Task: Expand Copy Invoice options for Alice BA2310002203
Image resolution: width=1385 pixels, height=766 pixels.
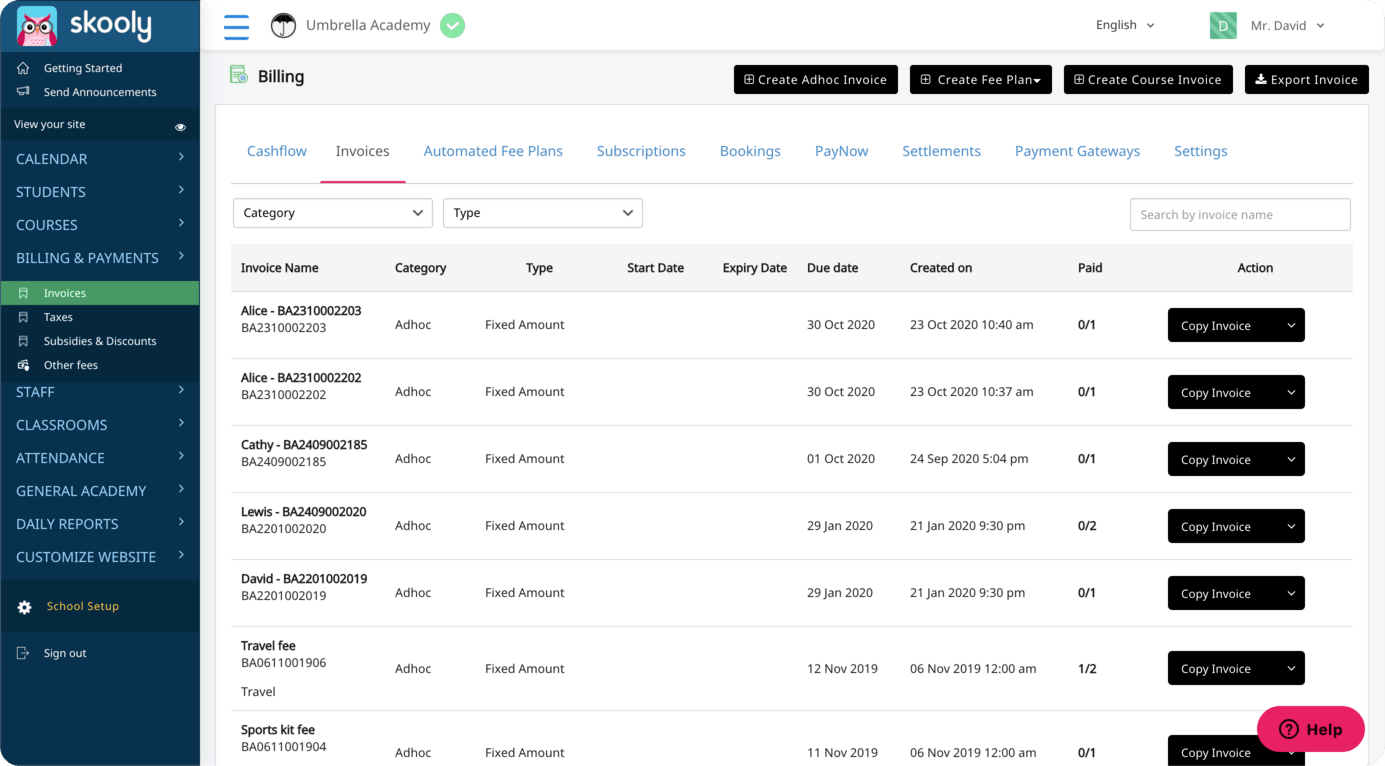Action: [1290, 325]
